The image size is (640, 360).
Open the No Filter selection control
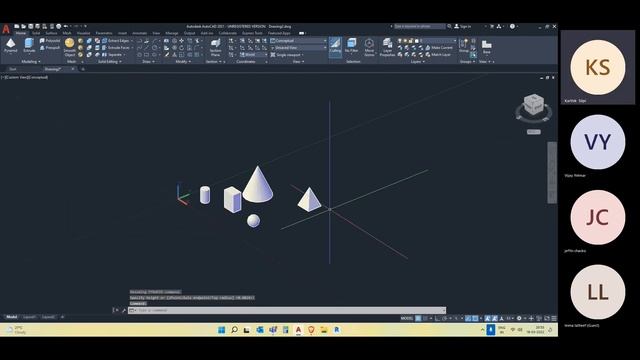pos(351,46)
